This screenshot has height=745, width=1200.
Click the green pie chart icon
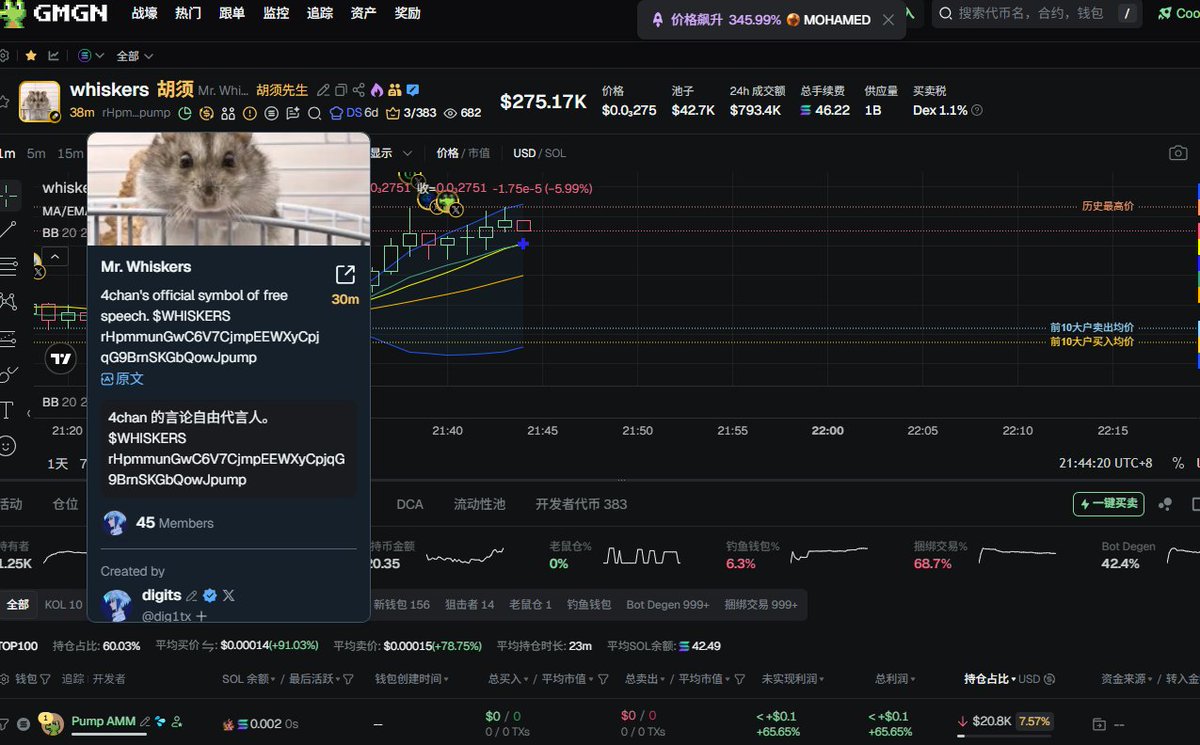click(185, 113)
